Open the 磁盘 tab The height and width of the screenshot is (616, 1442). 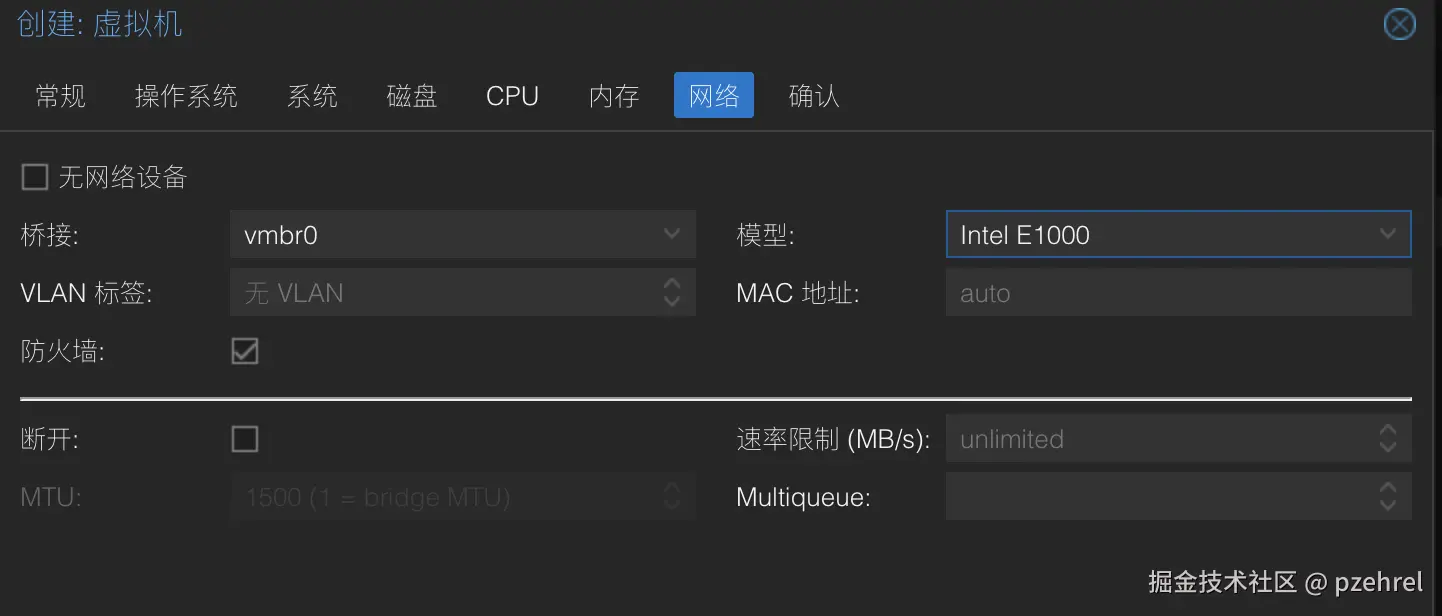(x=411, y=95)
